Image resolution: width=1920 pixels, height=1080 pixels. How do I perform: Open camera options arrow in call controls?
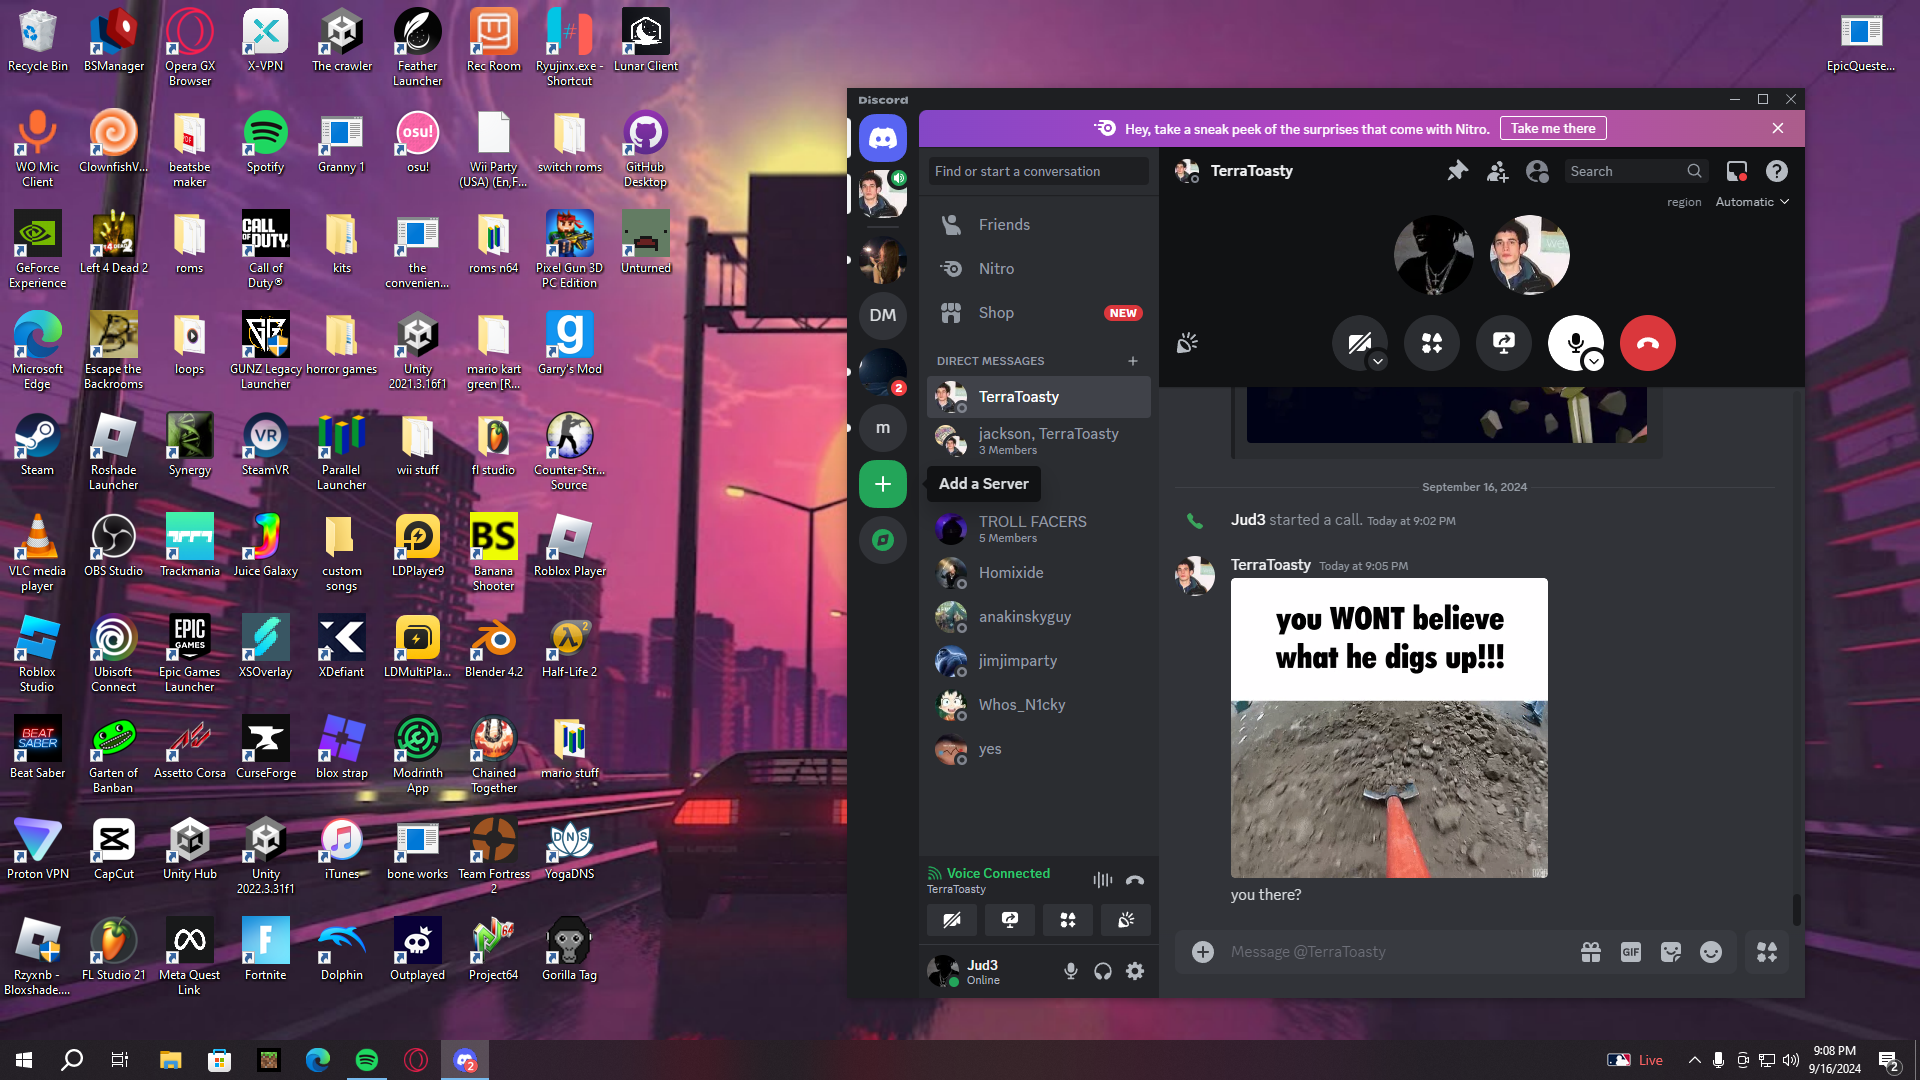[x=1378, y=361]
